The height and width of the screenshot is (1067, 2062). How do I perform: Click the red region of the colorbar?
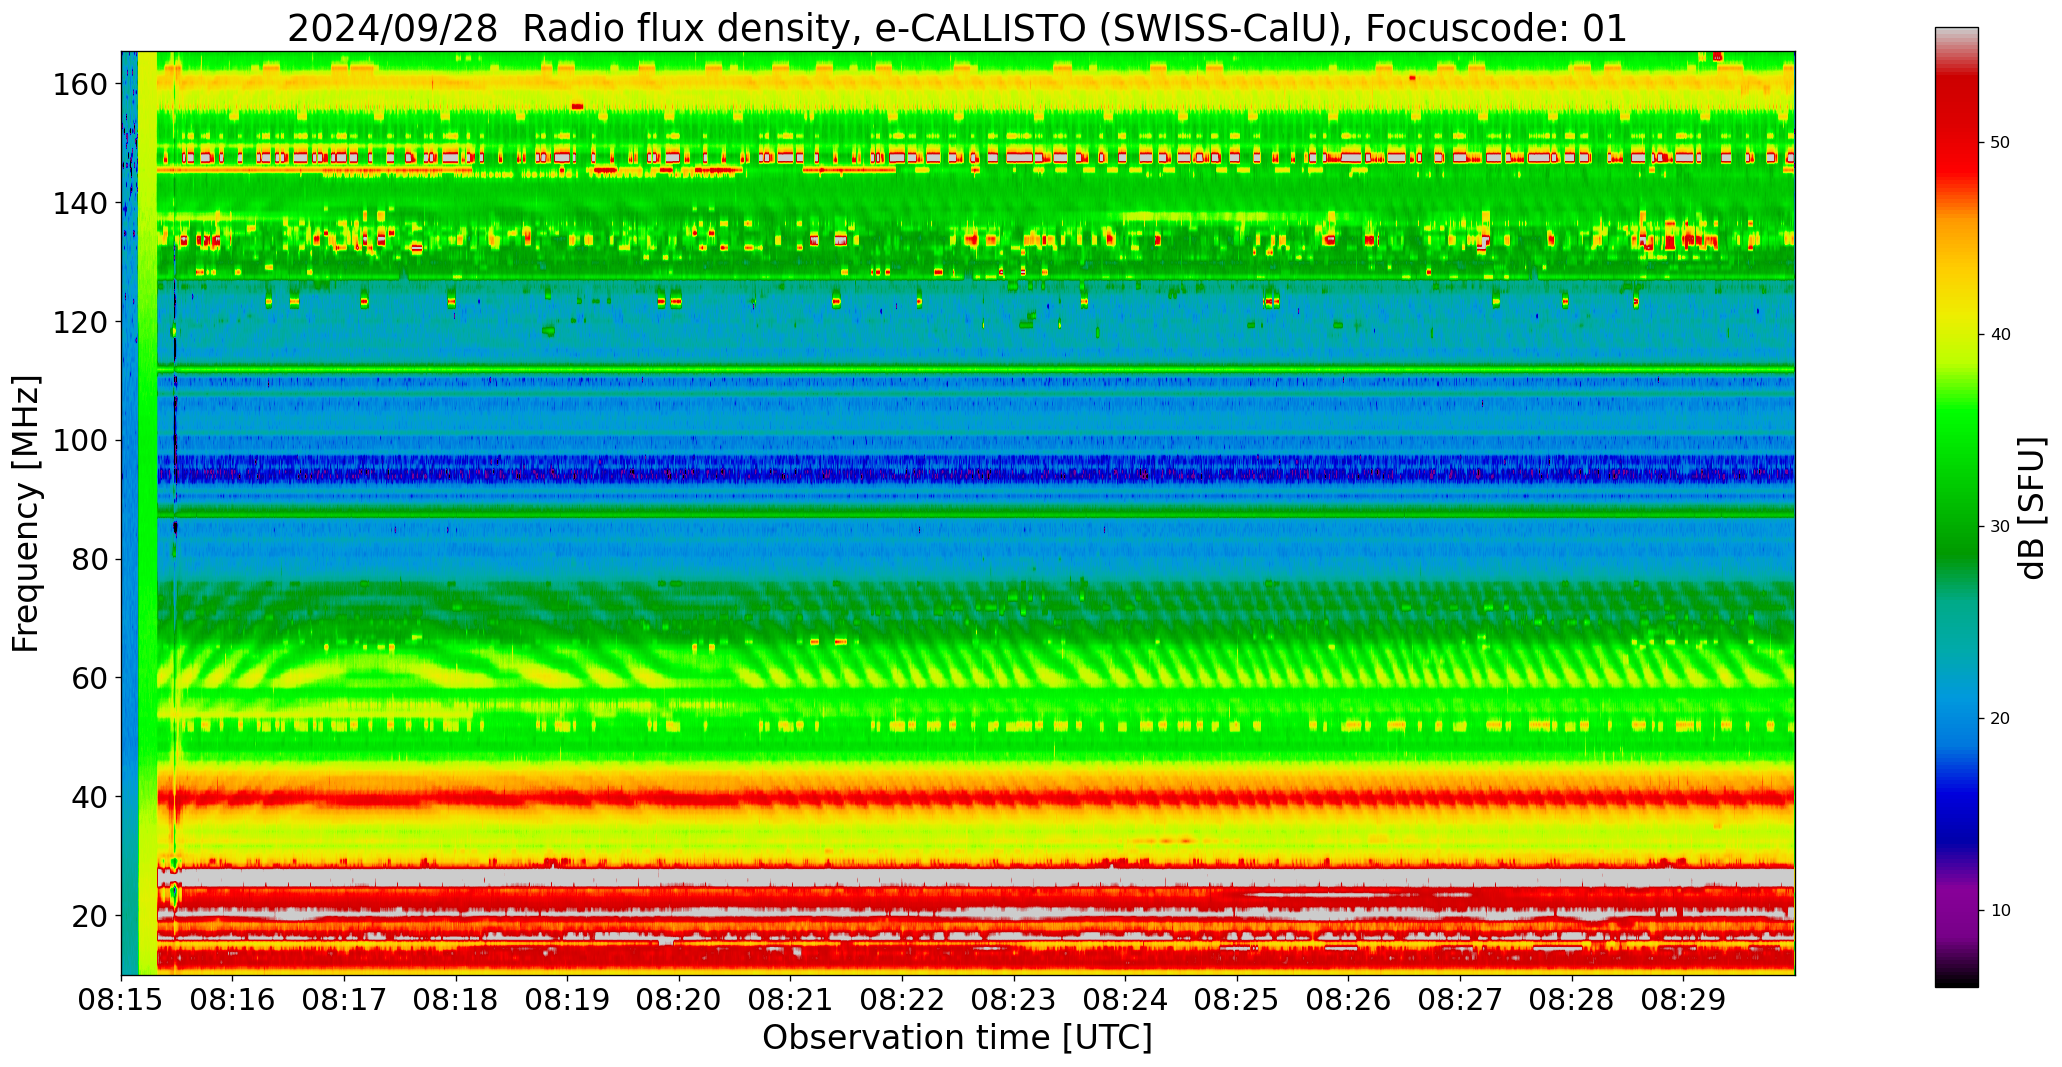point(1956,130)
